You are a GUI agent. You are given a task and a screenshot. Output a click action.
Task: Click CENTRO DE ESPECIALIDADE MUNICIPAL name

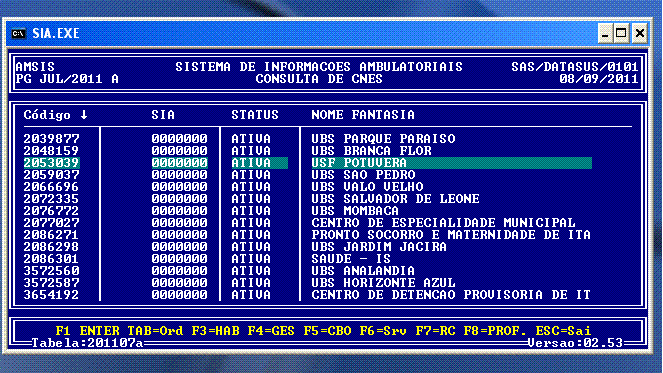[444, 223]
